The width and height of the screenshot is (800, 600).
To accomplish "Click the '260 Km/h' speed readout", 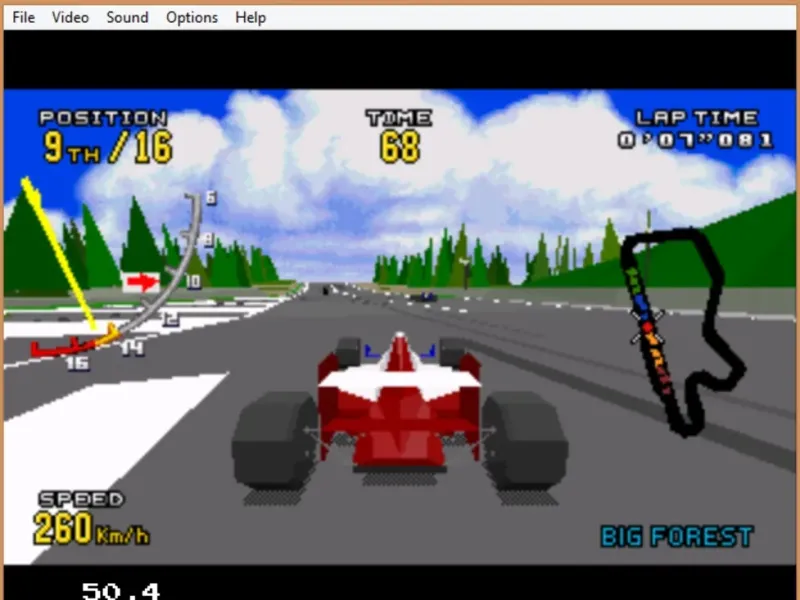I will tap(91, 529).
